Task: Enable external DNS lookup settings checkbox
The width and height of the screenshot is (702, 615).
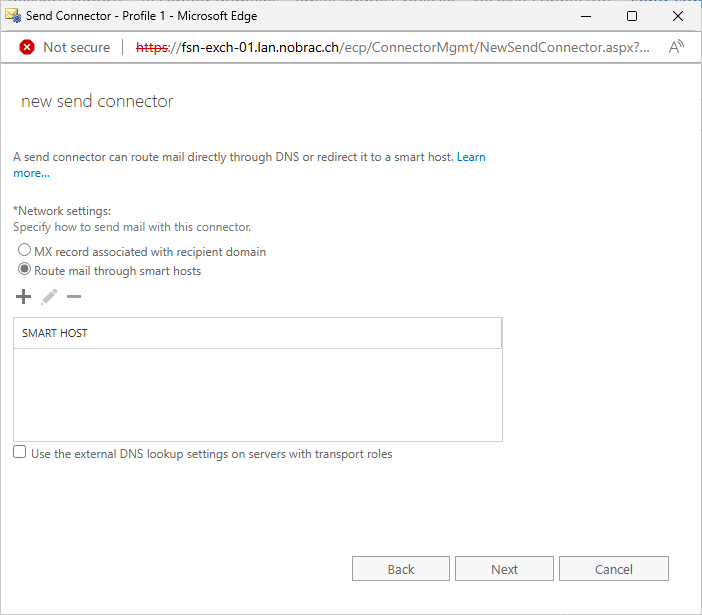Action: click(x=20, y=452)
